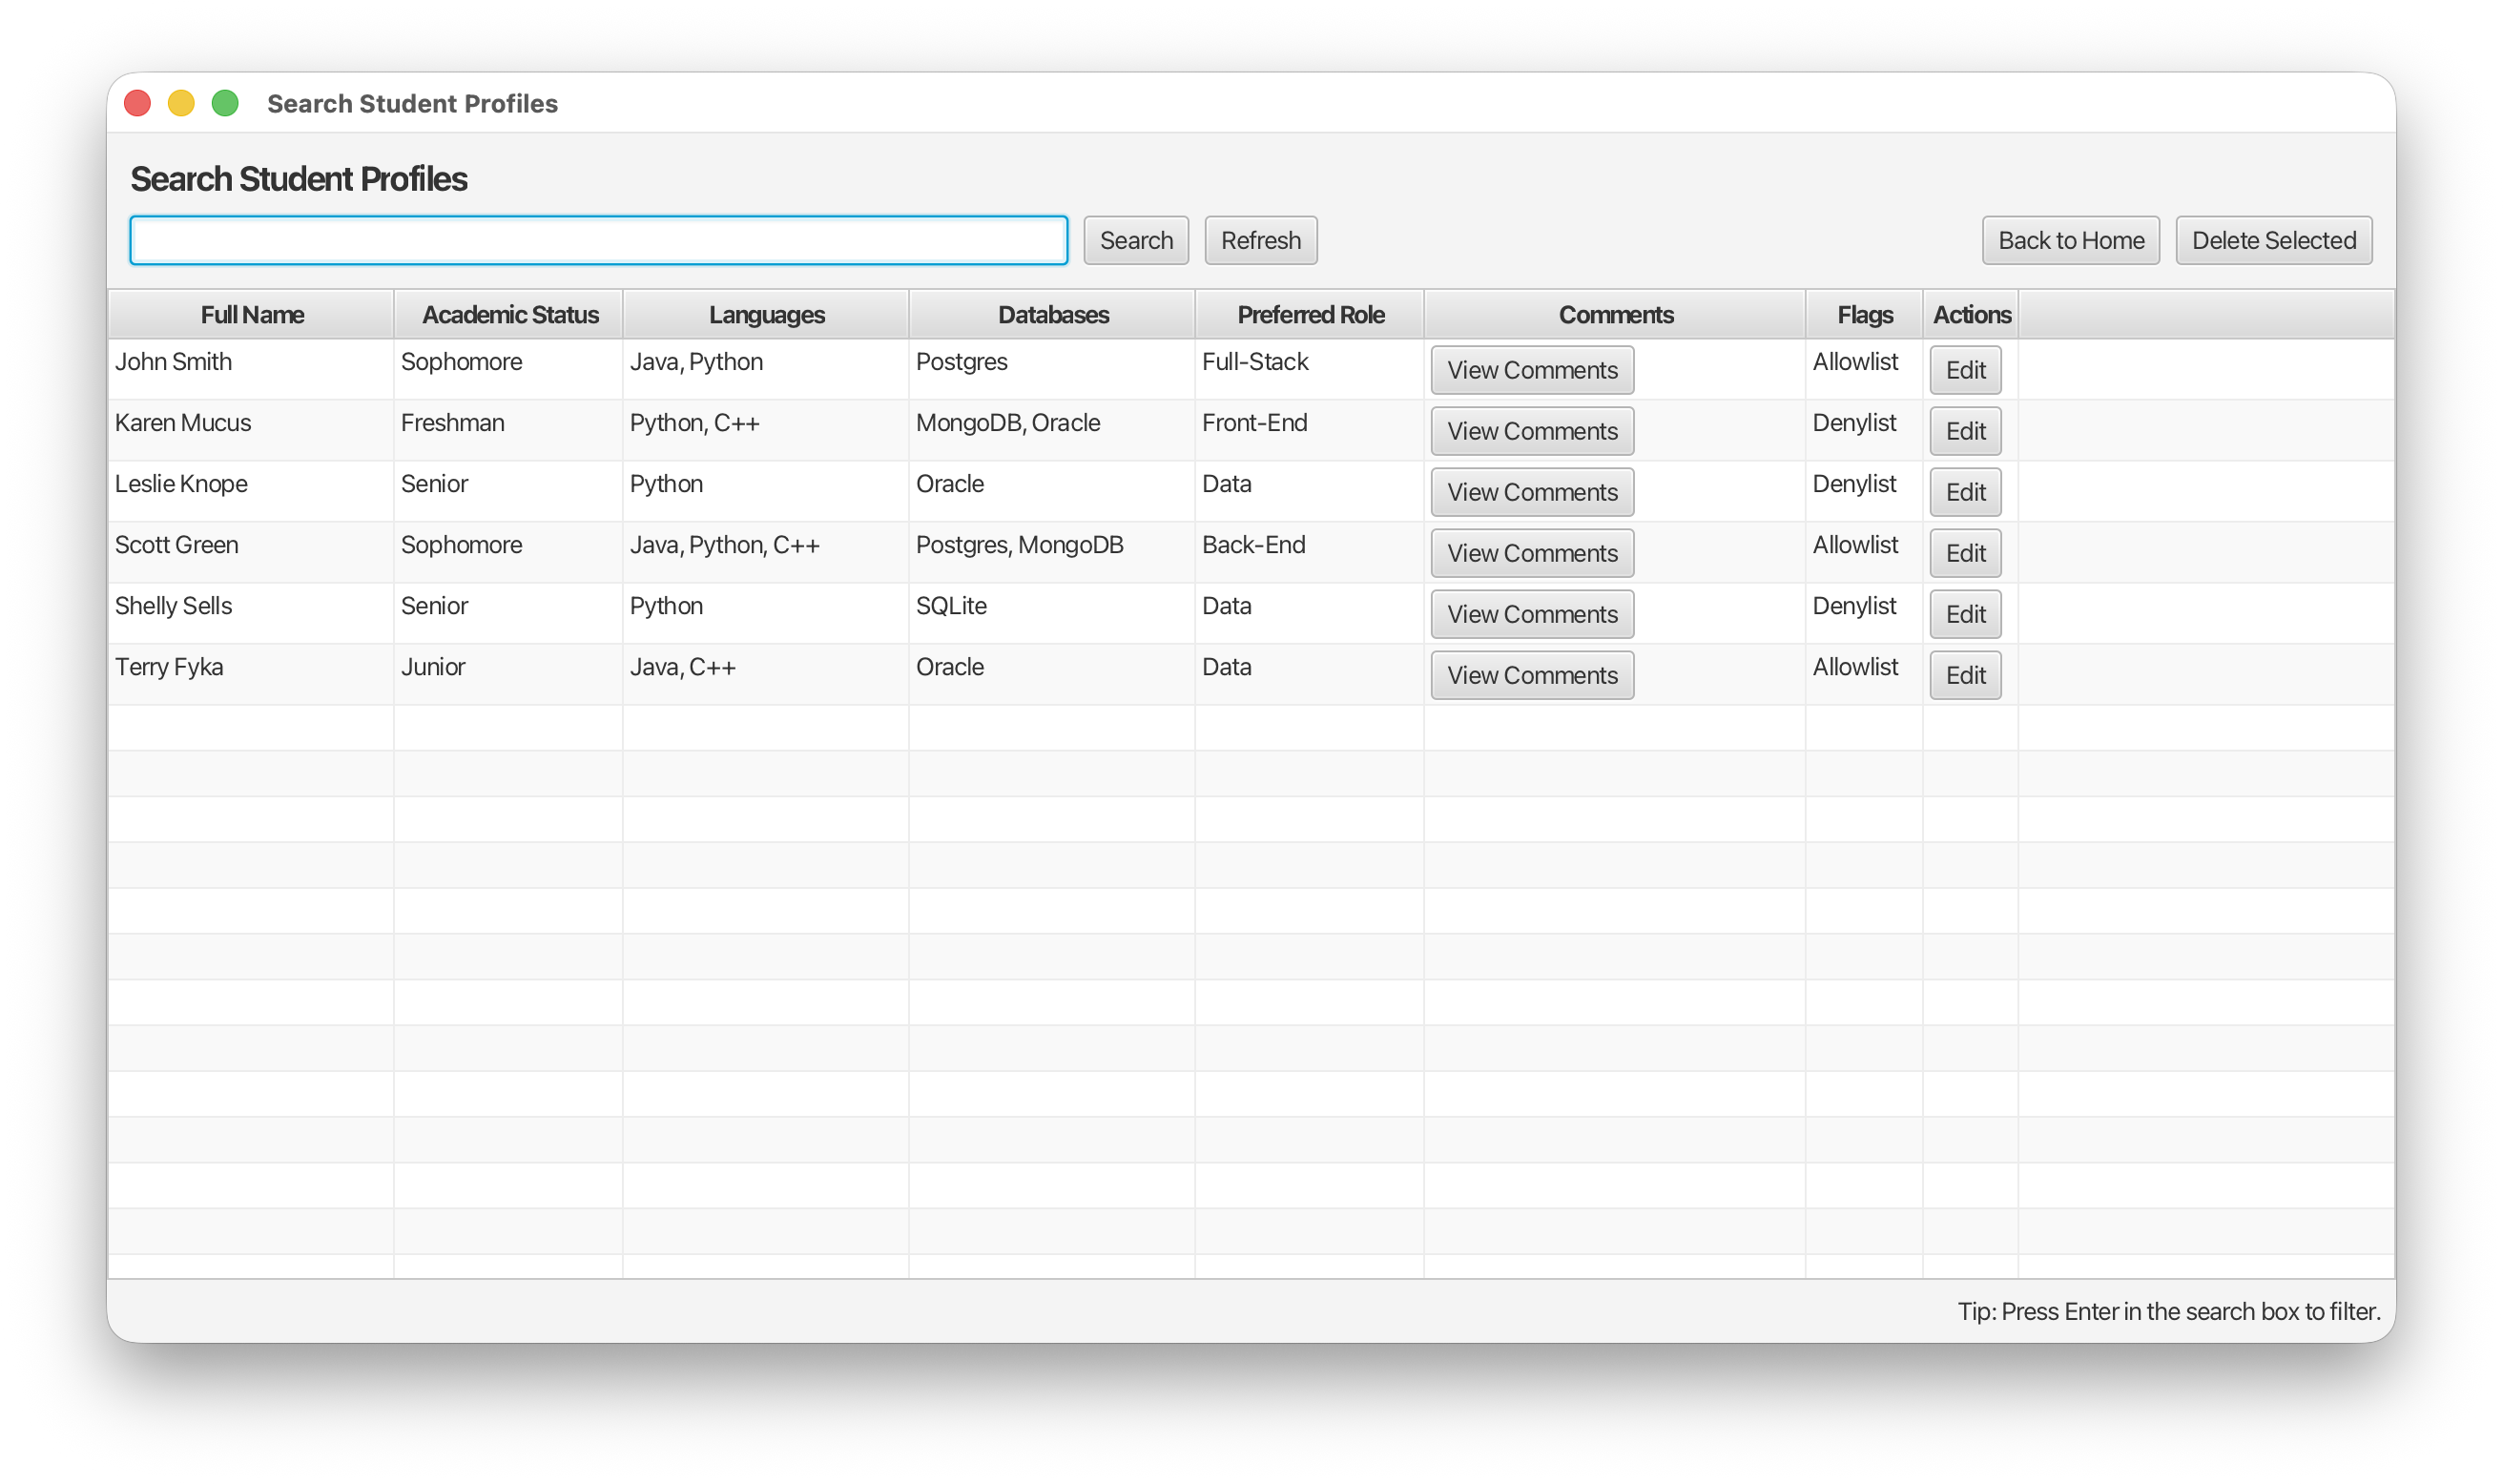
Task: View Comments for Scott Green
Action: pos(1531,553)
